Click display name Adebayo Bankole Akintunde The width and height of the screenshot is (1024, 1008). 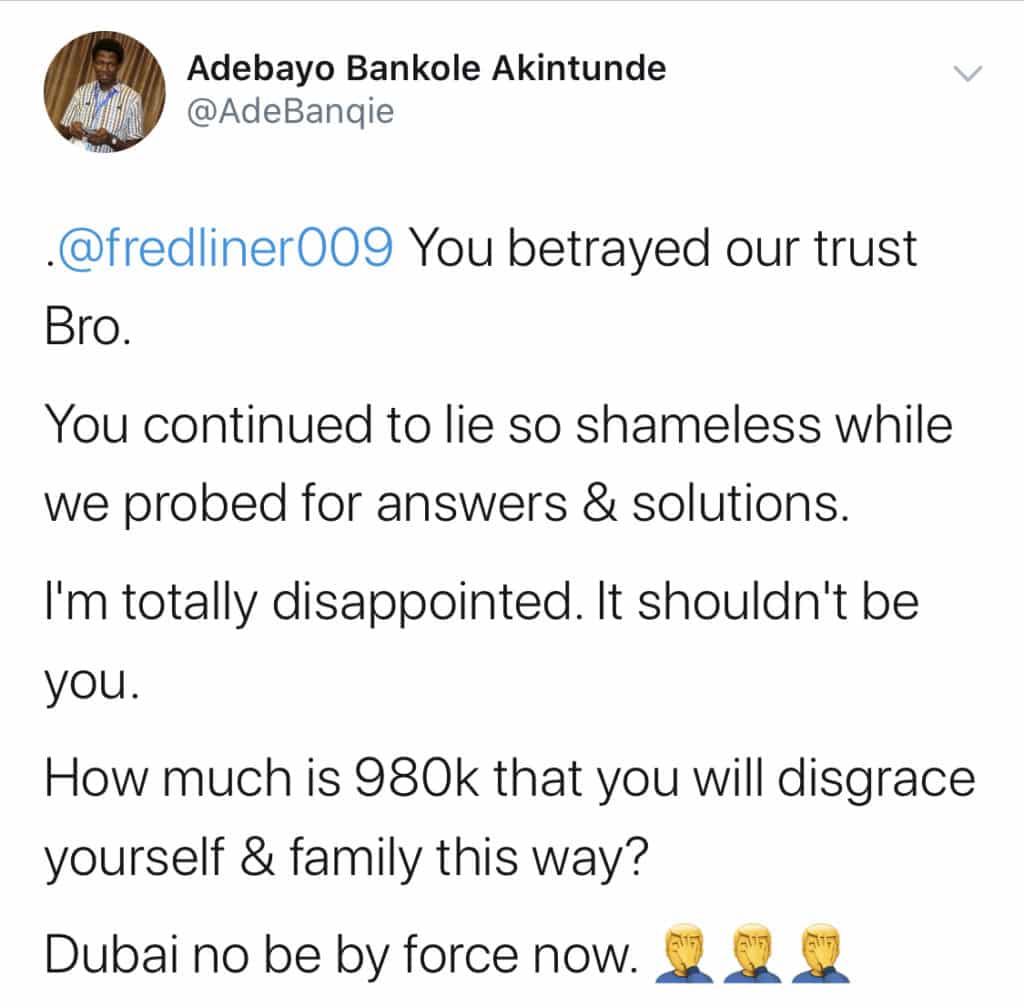pyautogui.click(x=426, y=69)
